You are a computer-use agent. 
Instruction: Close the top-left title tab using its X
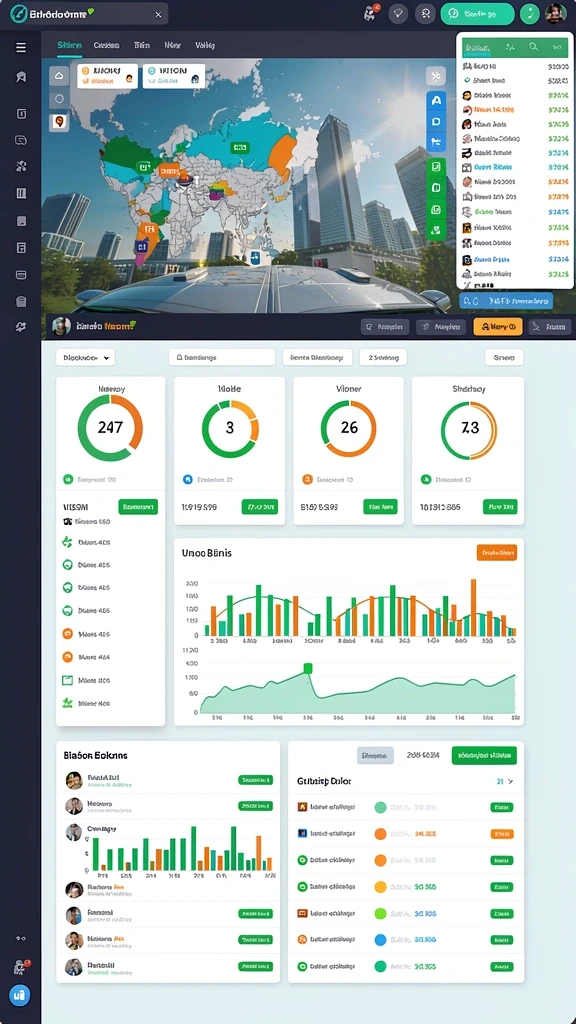pyautogui.click(x=158, y=14)
